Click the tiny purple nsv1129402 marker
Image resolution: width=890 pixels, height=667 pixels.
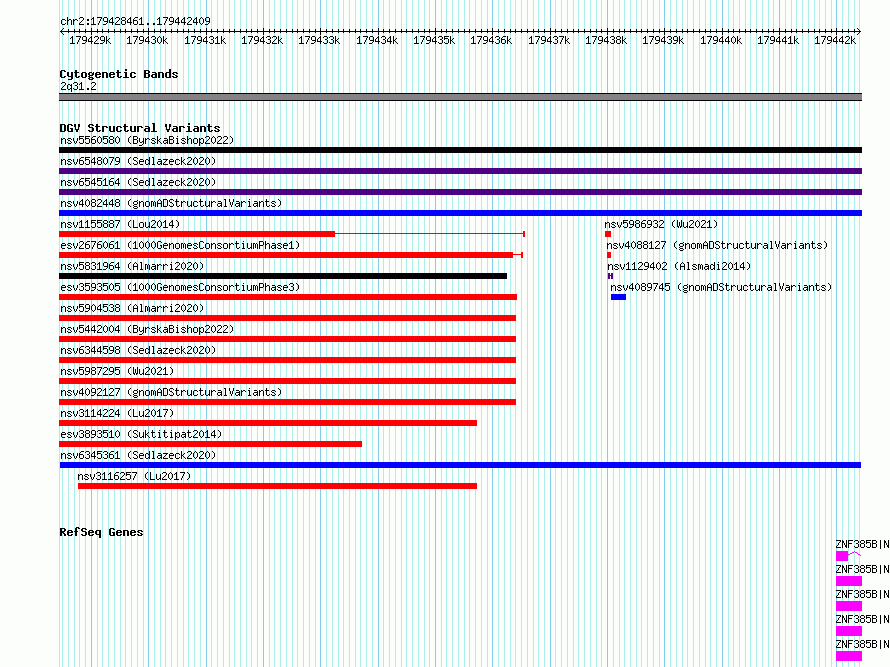tap(610, 276)
